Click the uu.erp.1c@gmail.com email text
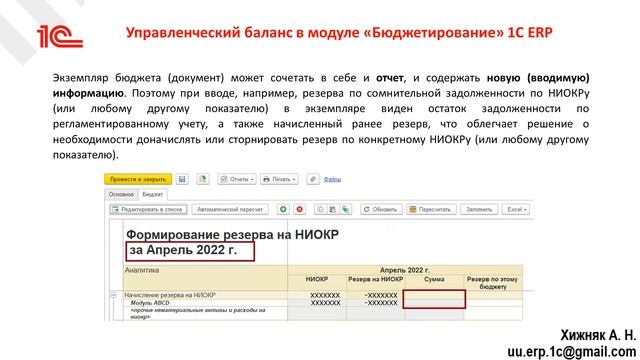640x360 pixels. [x=572, y=351]
